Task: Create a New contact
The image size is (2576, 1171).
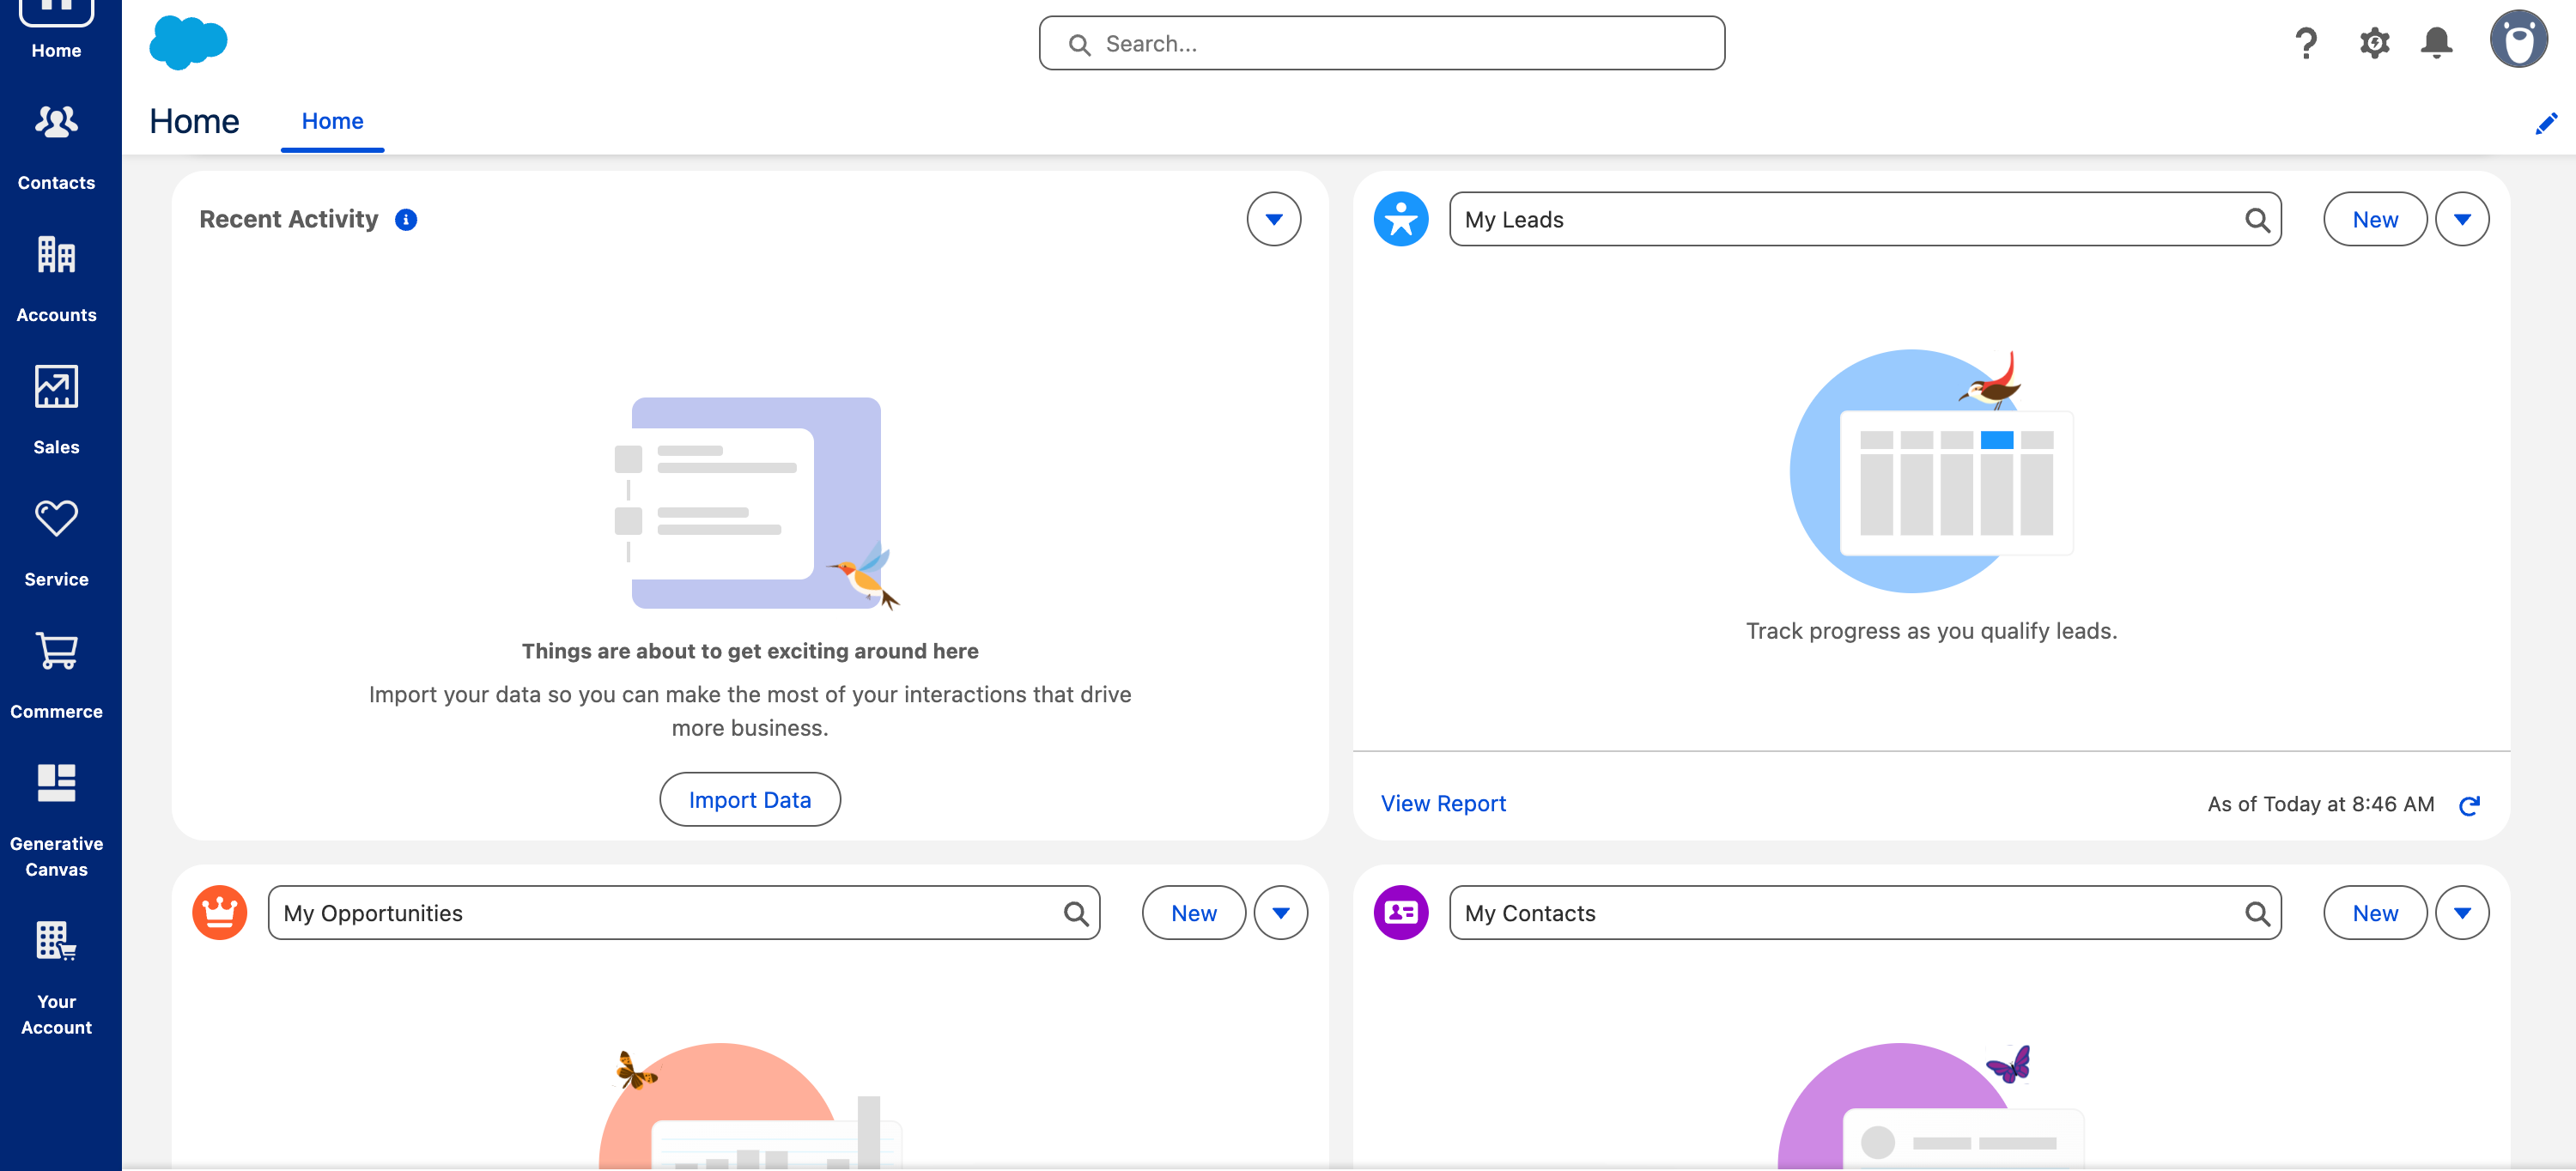Action: pyautogui.click(x=2375, y=912)
